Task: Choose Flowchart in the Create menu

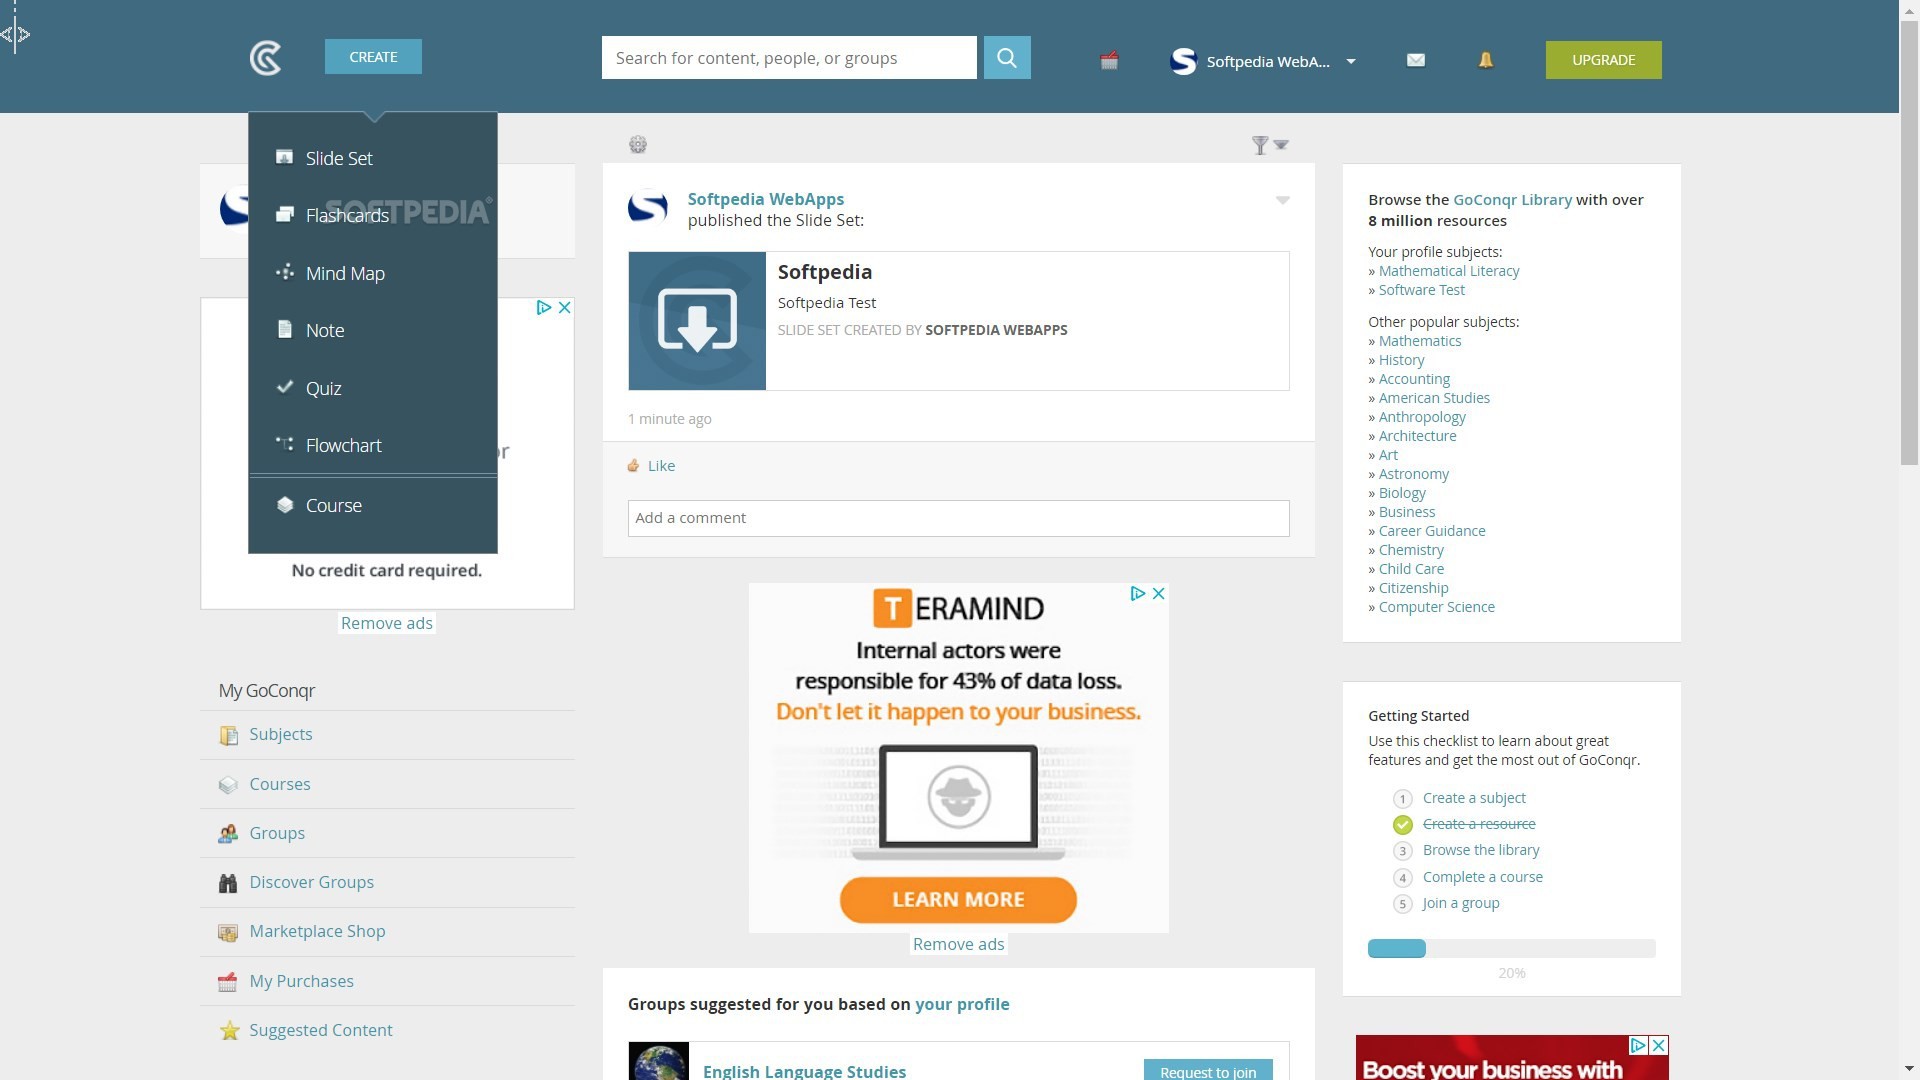Action: click(x=343, y=445)
